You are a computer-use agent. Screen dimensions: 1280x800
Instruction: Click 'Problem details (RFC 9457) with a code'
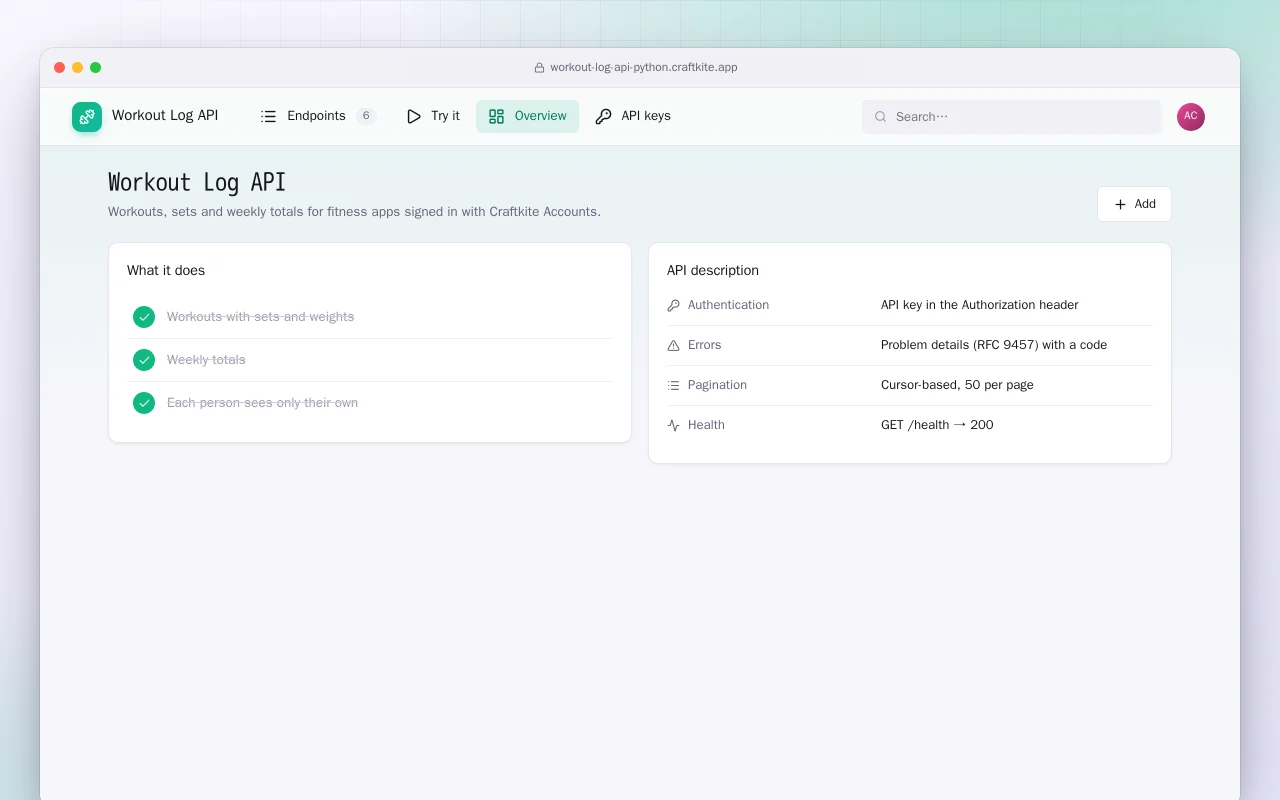pos(994,345)
